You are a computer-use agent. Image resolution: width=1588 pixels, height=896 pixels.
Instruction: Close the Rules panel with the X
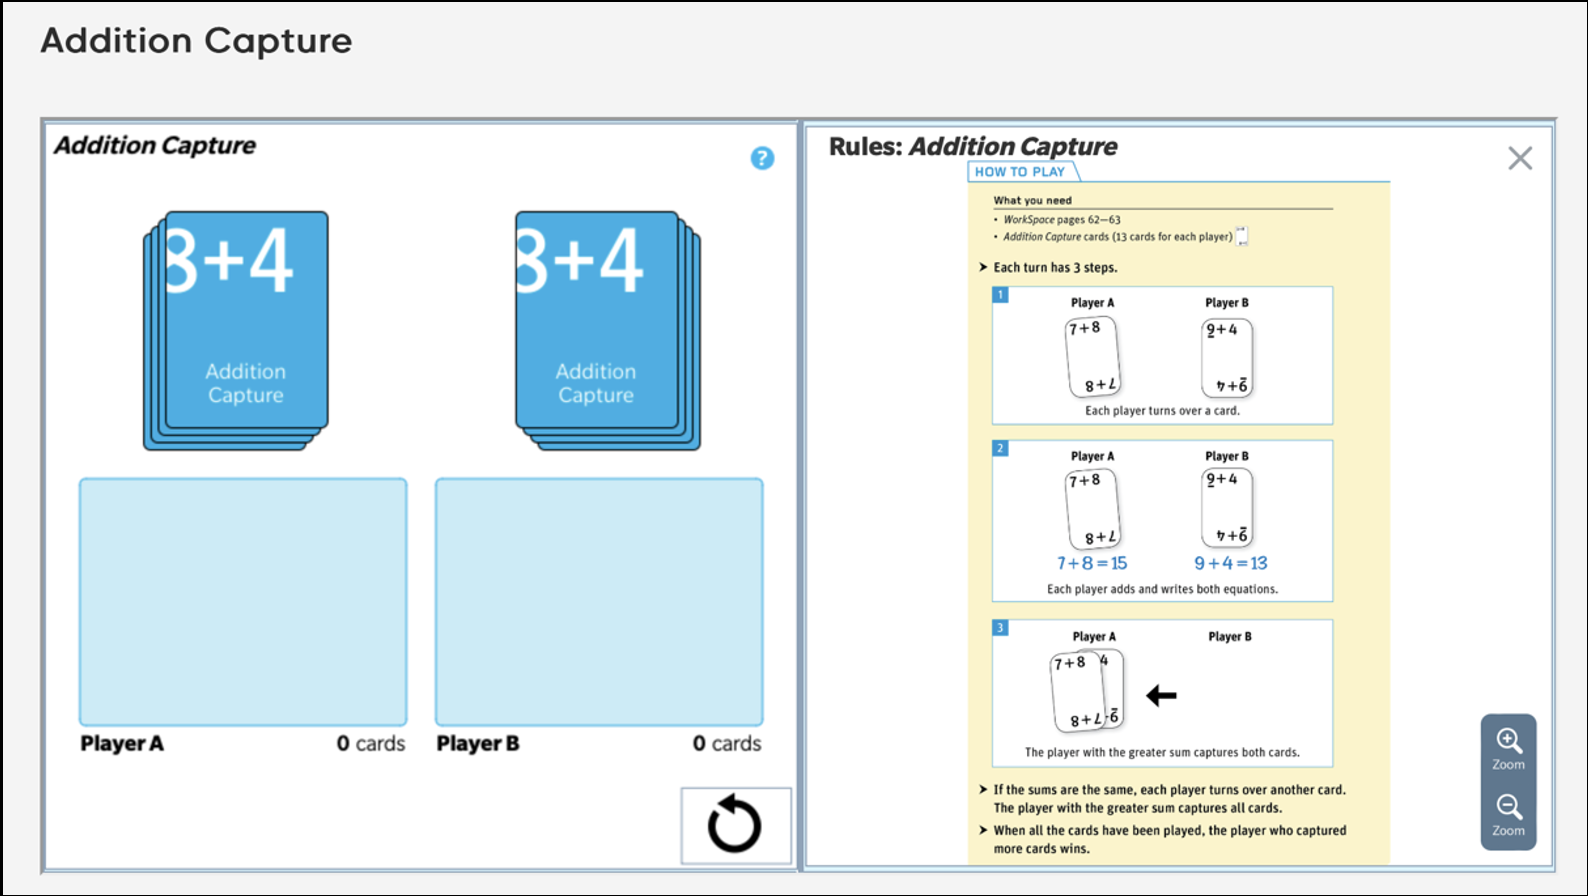(x=1520, y=158)
